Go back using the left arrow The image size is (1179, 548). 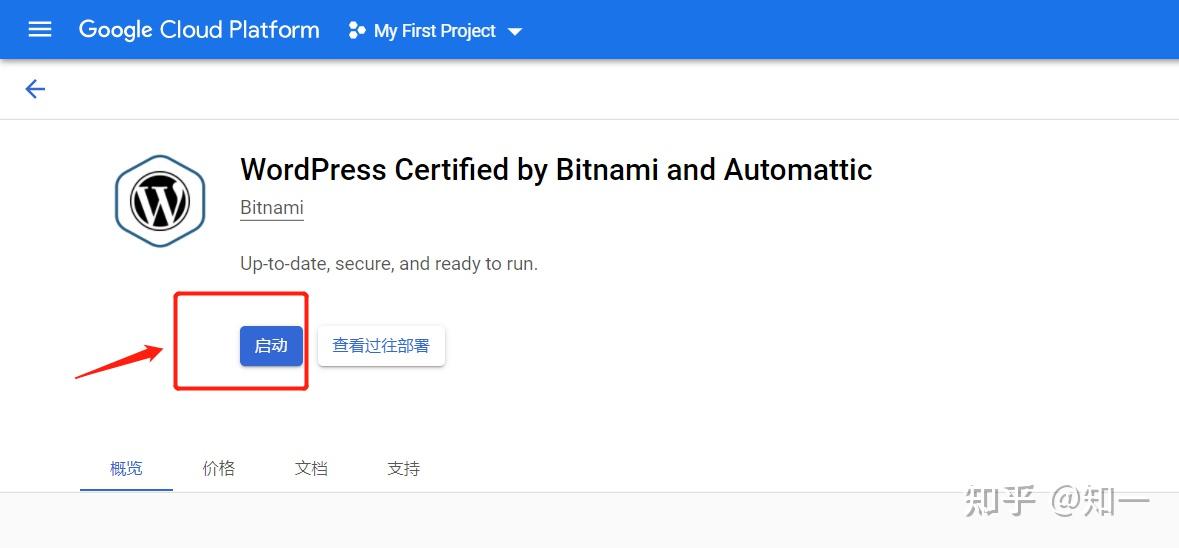(x=35, y=89)
